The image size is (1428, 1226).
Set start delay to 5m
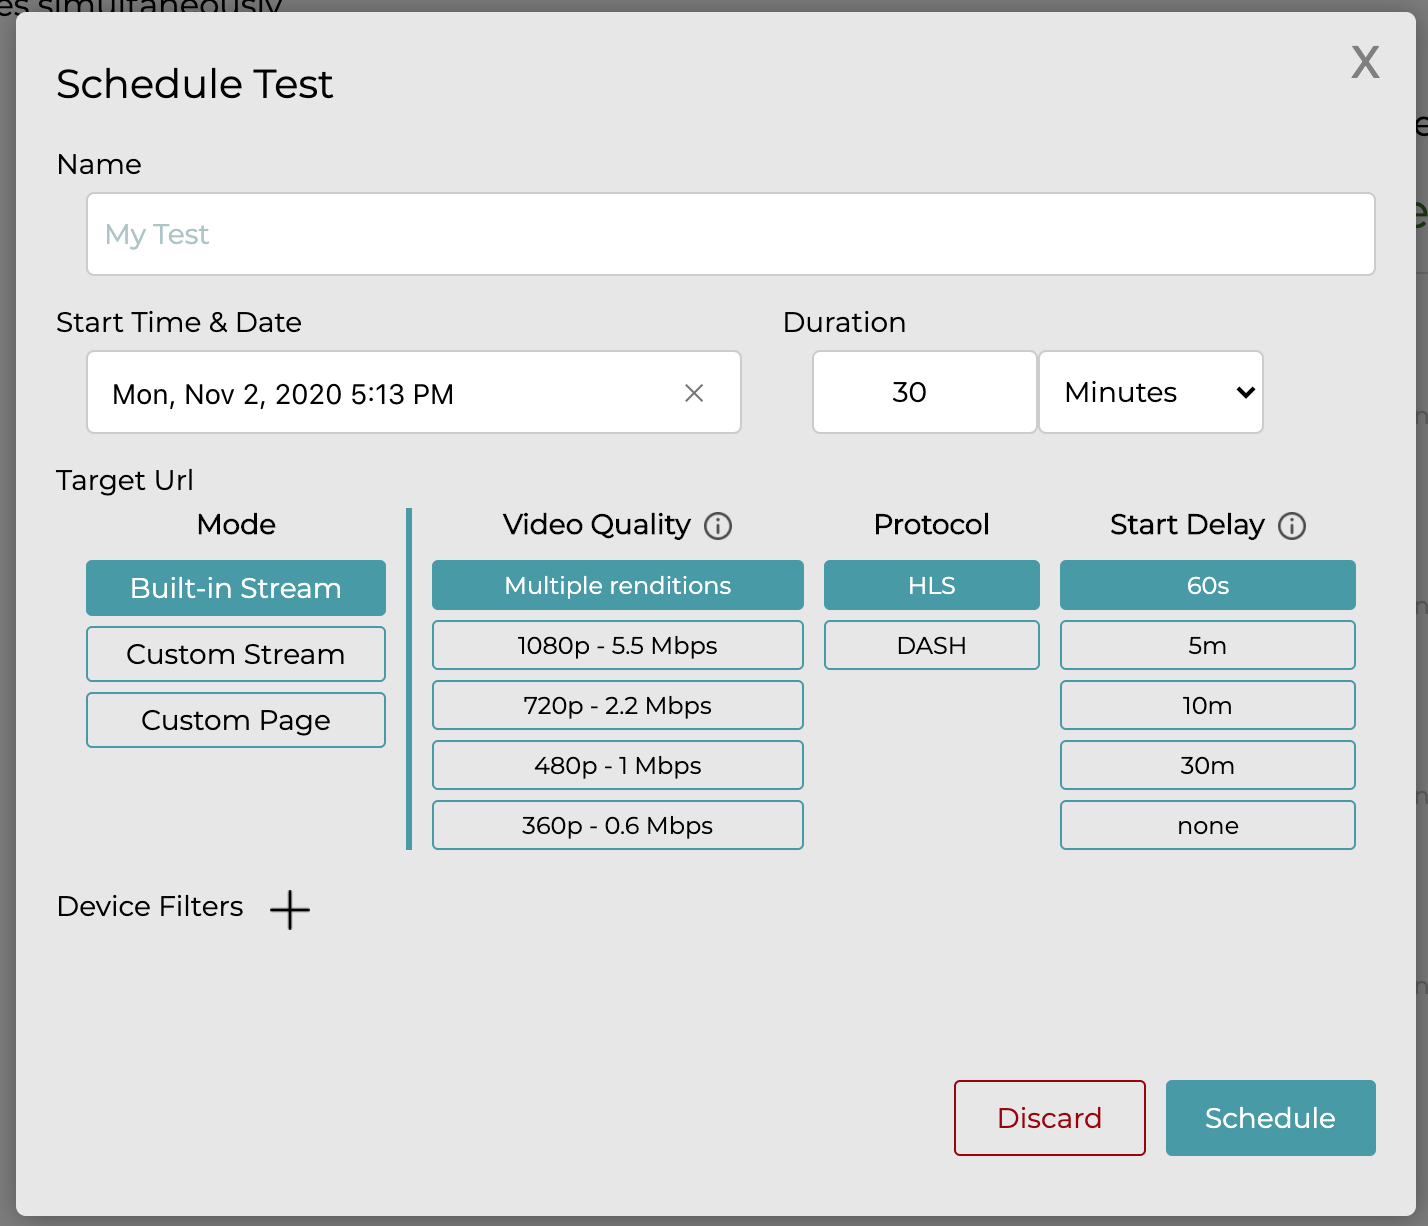(1207, 645)
